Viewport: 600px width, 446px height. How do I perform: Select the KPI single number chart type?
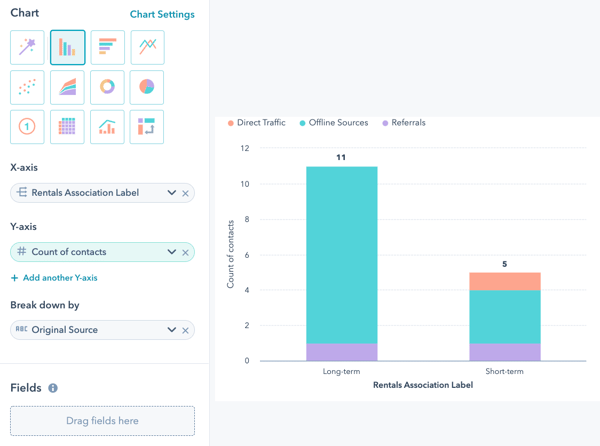[x=27, y=127]
